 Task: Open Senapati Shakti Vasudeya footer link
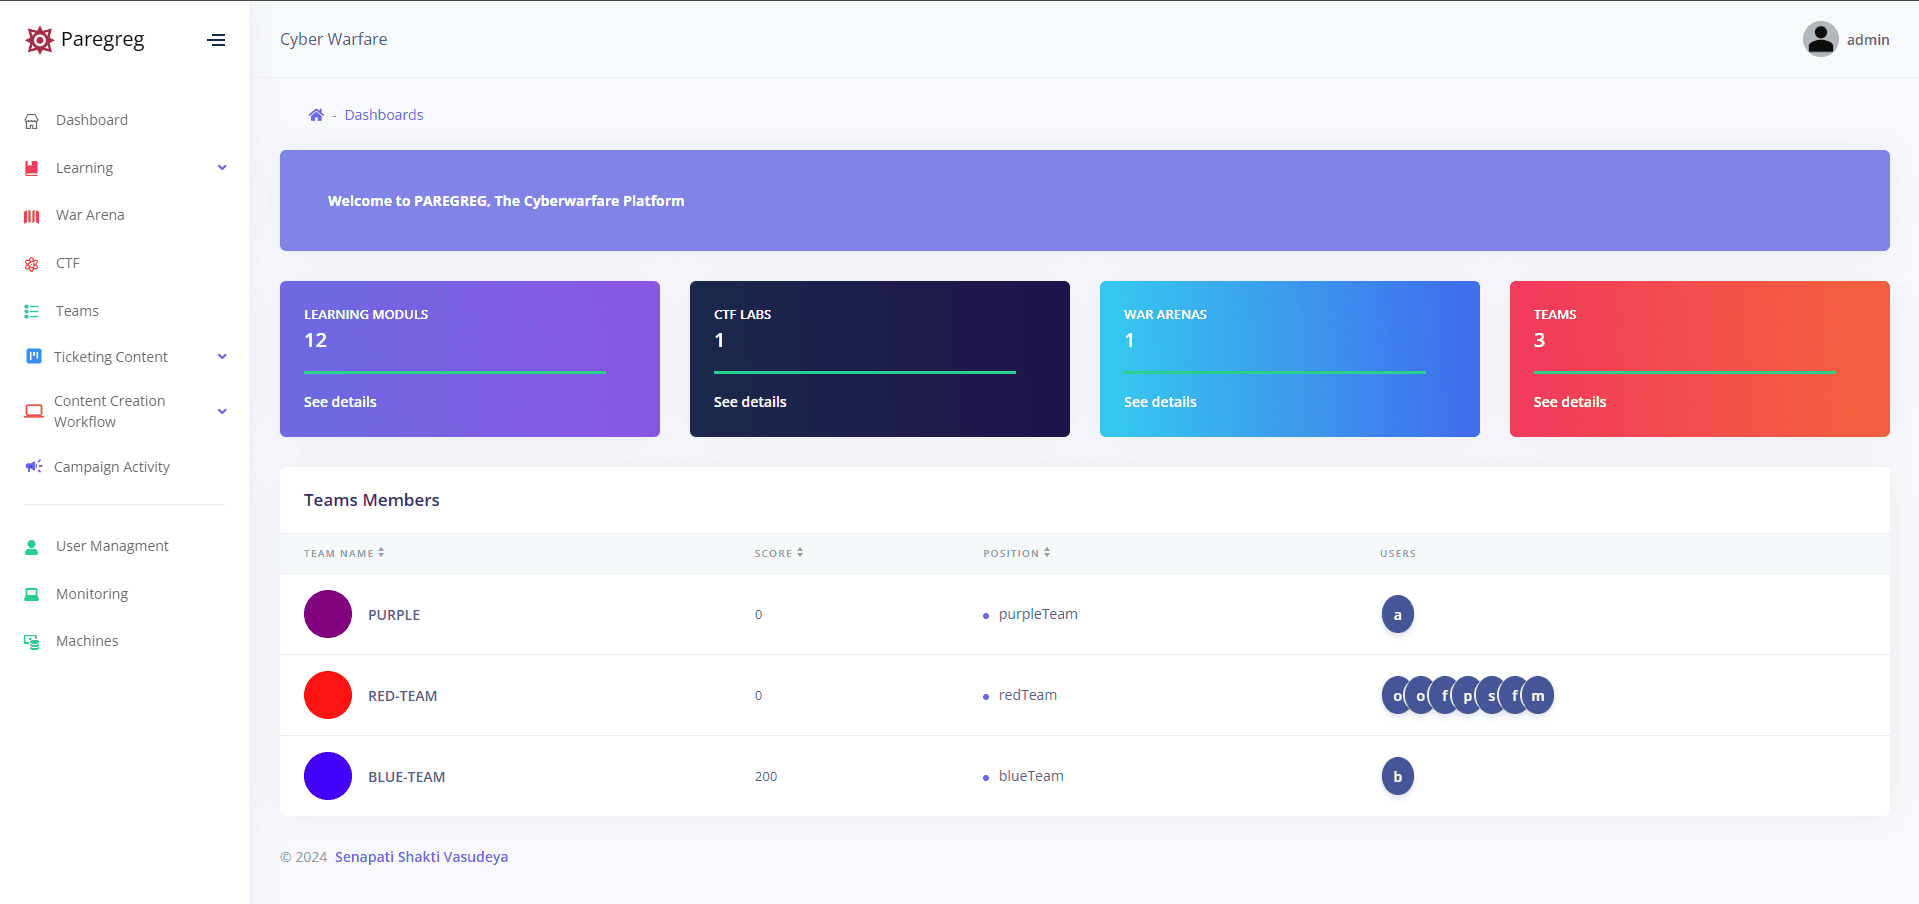point(421,857)
